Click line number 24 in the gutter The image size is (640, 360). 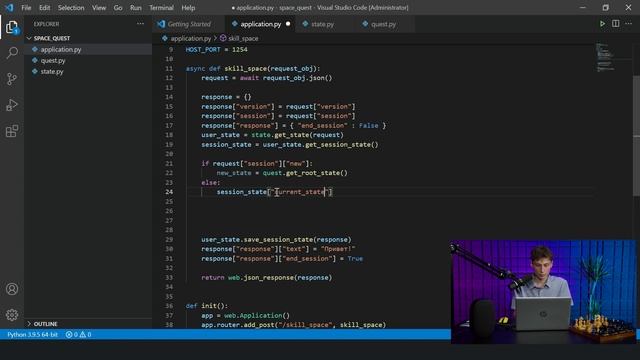[x=169, y=192]
